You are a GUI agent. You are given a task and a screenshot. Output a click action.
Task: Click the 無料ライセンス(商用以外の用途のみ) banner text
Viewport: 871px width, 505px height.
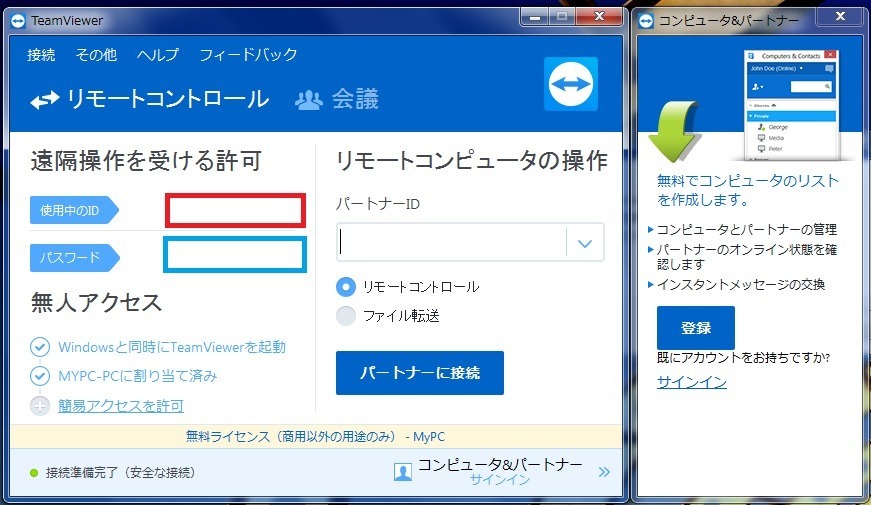click(x=316, y=437)
